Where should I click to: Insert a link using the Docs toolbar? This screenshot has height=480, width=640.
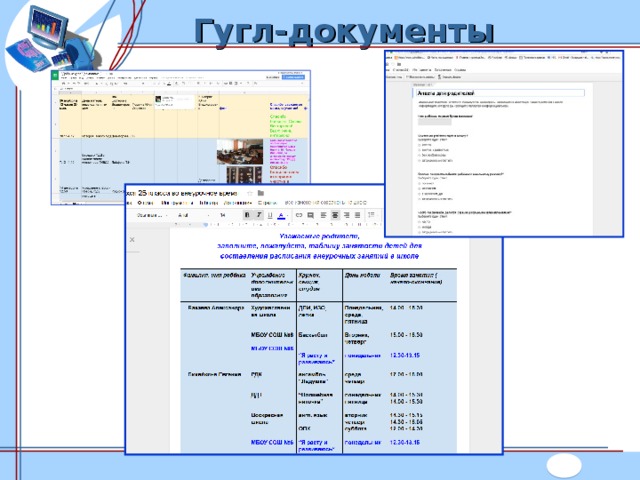pyautogui.click(x=299, y=215)
